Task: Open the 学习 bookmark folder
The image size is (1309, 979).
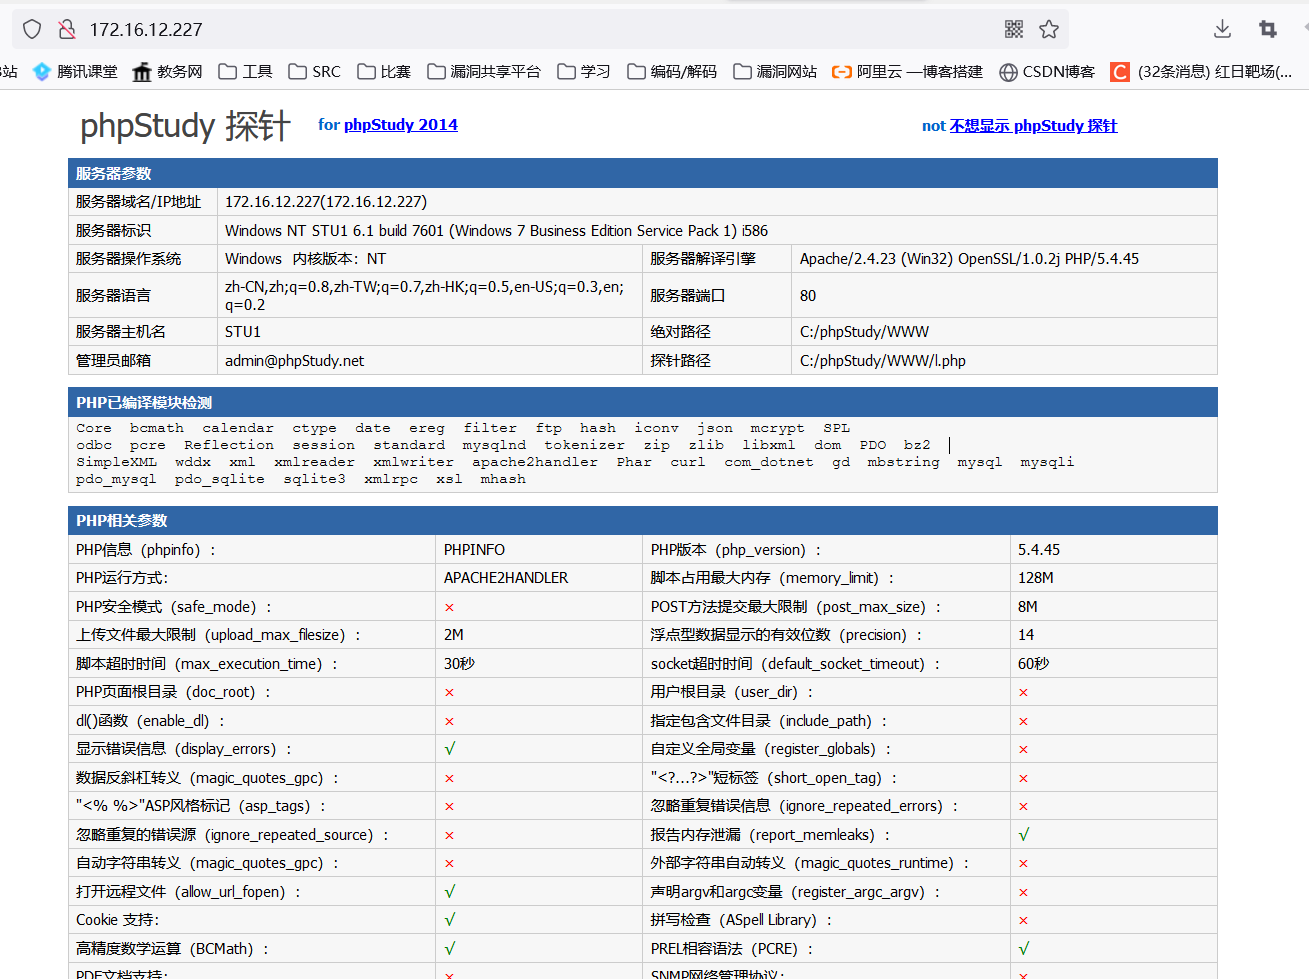Action: click(584, 71)
